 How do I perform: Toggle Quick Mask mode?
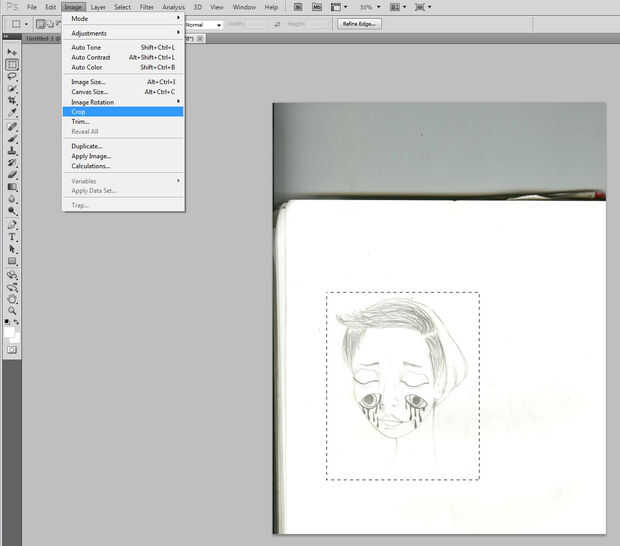pos(12,350)
